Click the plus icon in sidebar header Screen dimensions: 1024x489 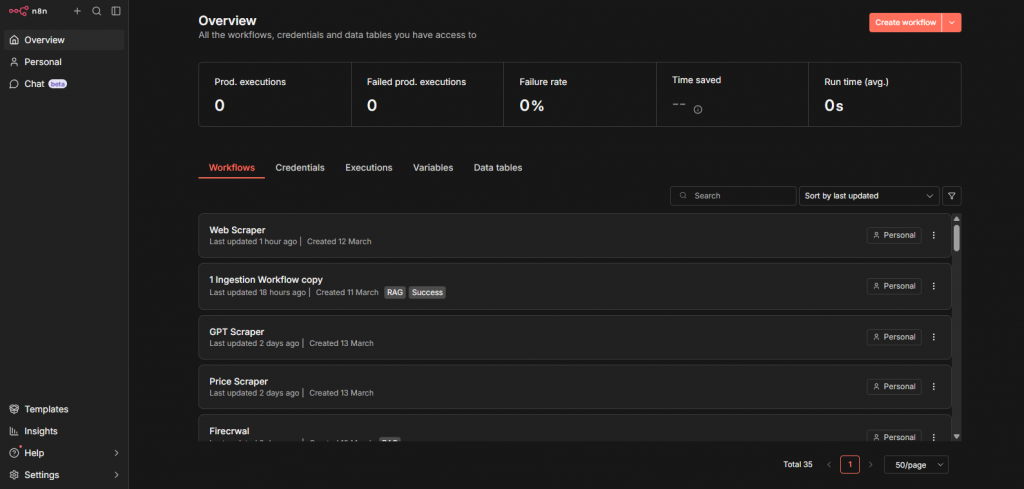click(x=77, y=11)
